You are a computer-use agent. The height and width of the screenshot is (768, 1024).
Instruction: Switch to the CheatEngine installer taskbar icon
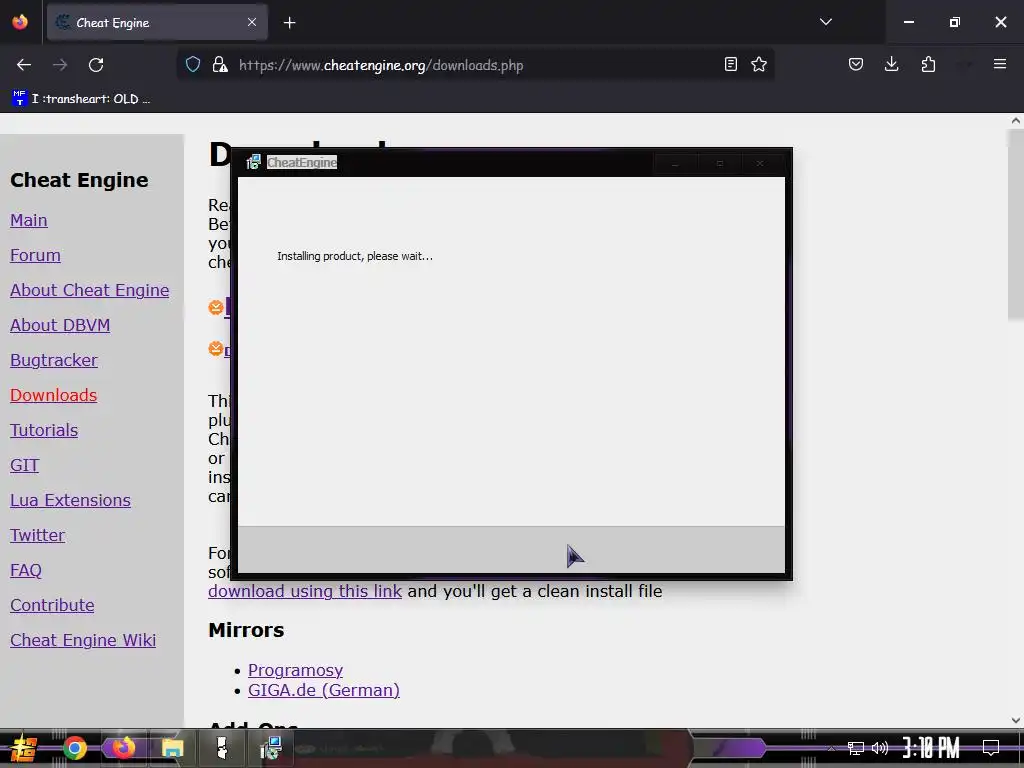(270, 748)
